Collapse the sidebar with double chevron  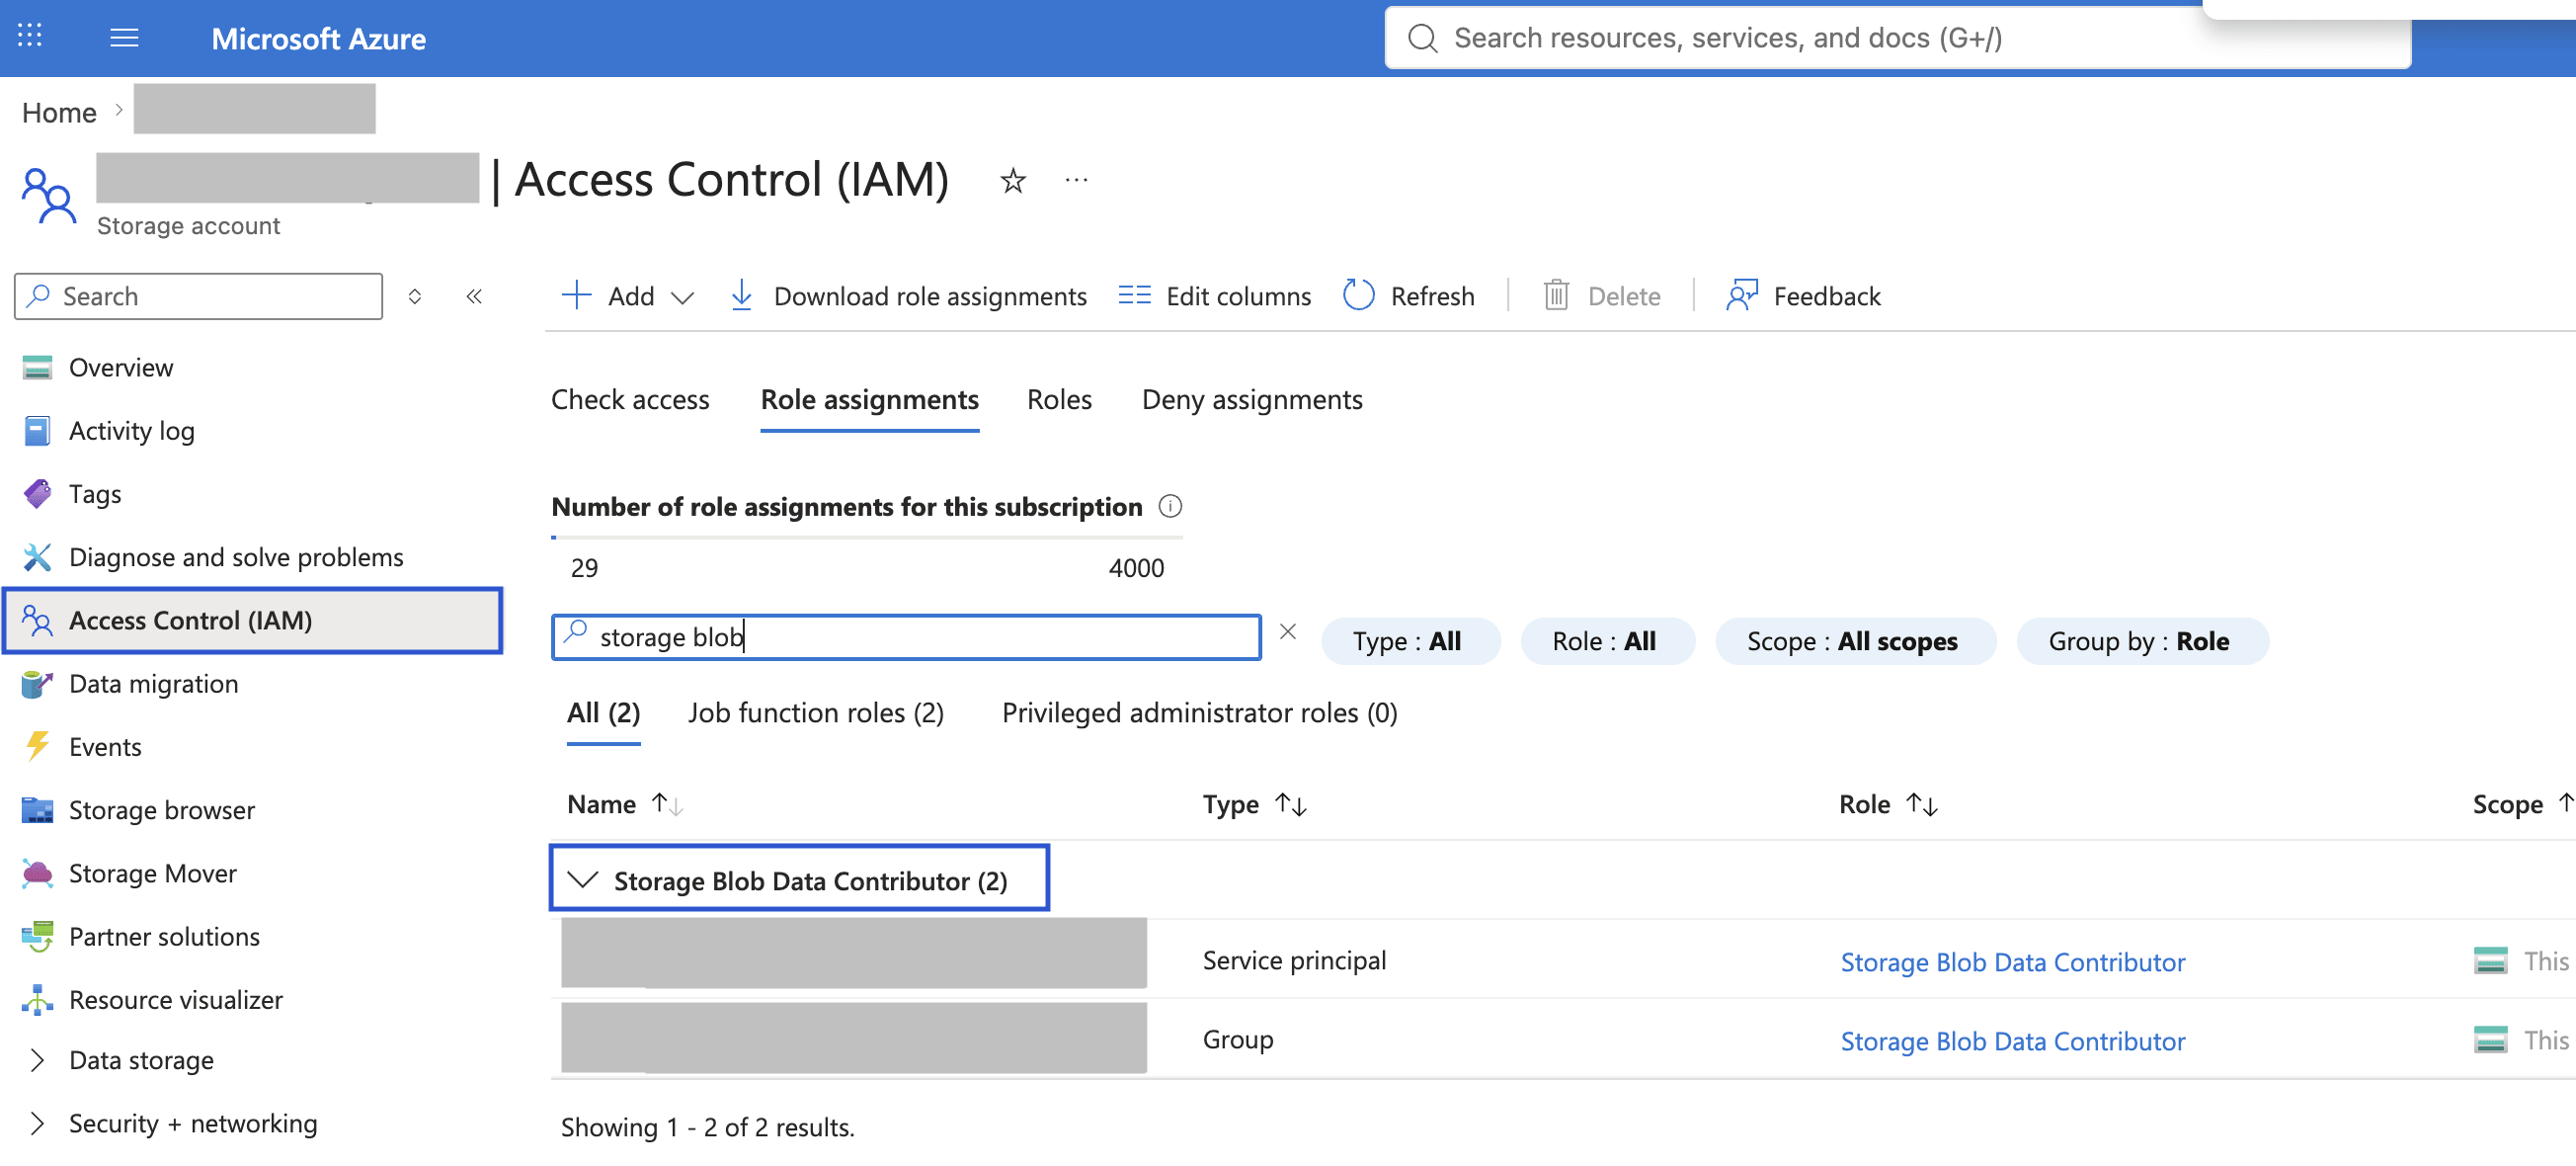coord(474,296)
